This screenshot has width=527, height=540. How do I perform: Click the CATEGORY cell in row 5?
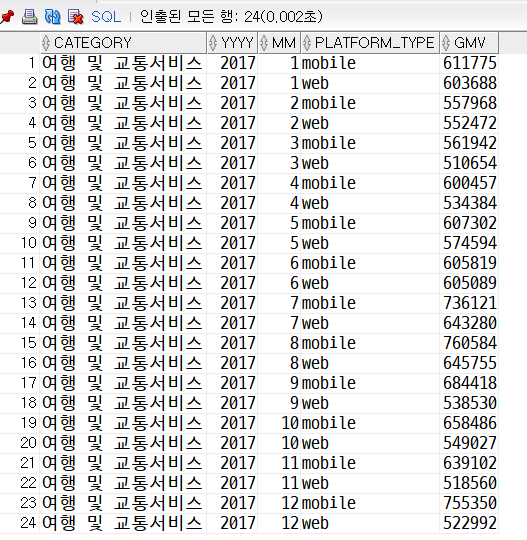click(123, 143)
